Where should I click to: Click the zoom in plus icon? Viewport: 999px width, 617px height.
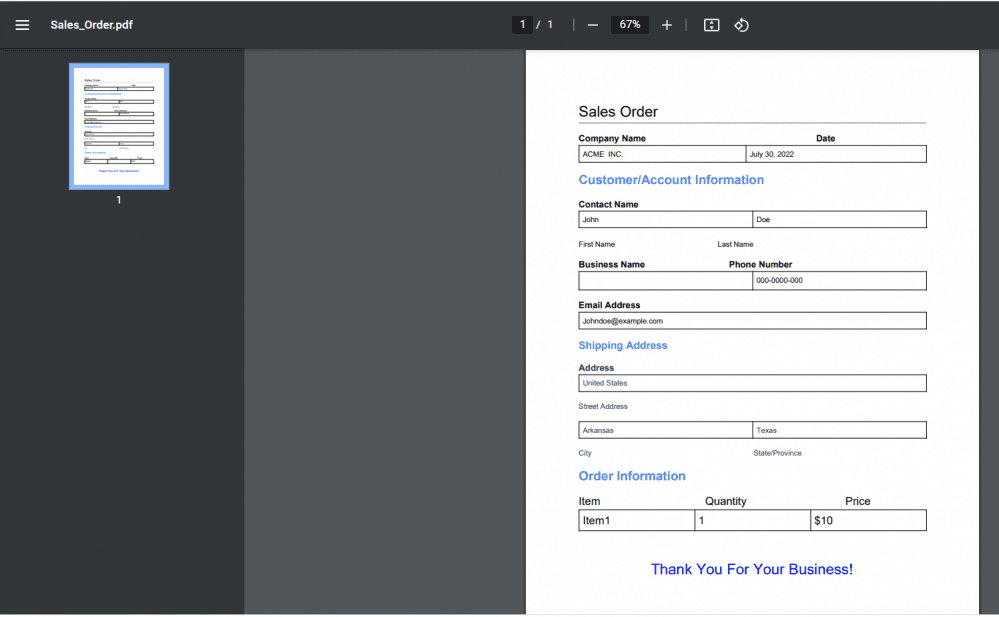[x=667, y=25]
